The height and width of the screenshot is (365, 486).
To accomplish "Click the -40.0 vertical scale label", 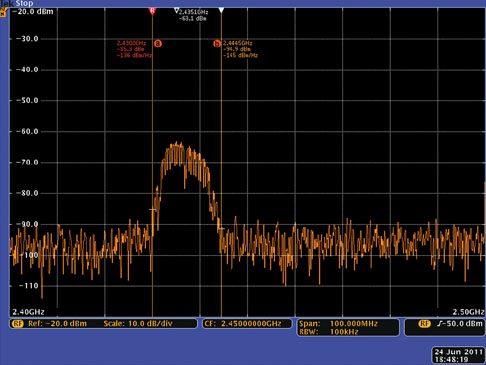I will coord(28,70).
